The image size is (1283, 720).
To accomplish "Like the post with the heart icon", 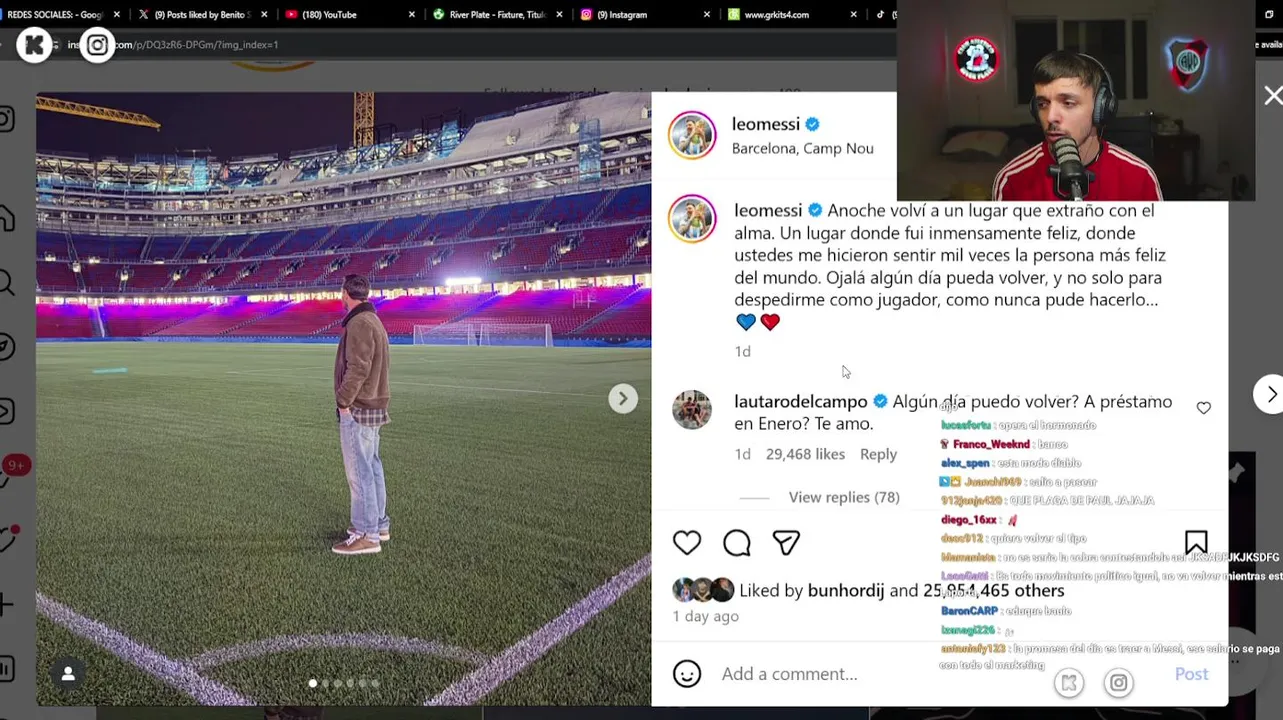I will (687, 542).
